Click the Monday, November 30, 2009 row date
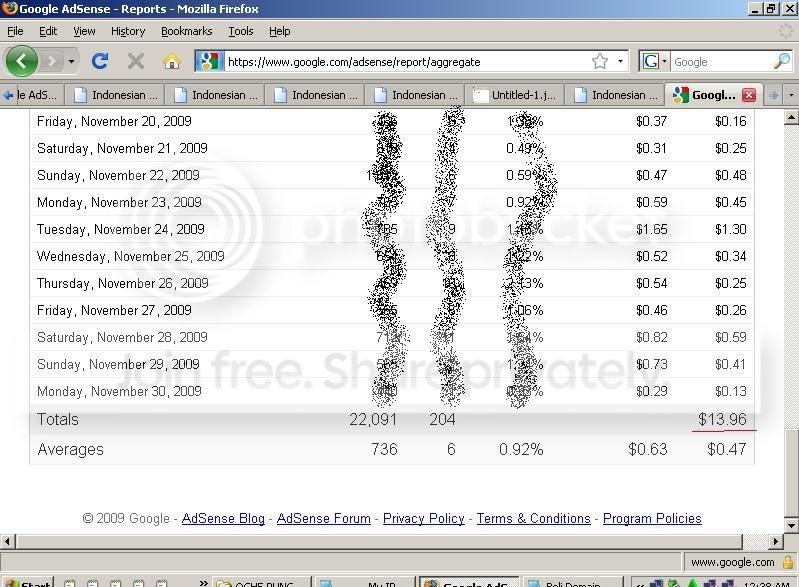Image resolution: width=799 pixels, height=587 pixels. click(x=119, y=391)
